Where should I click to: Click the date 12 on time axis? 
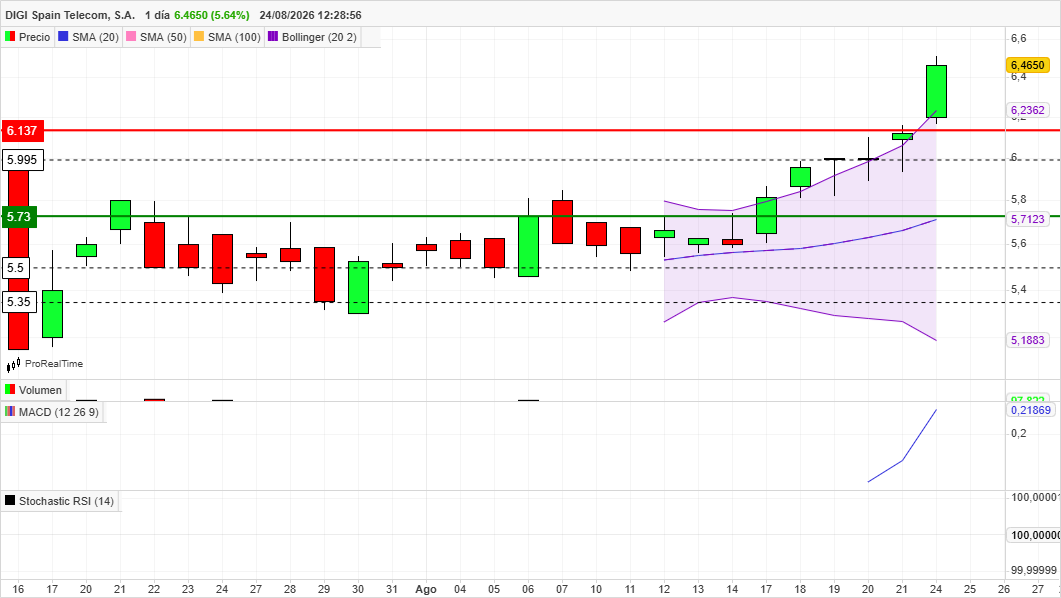[664, 589]
